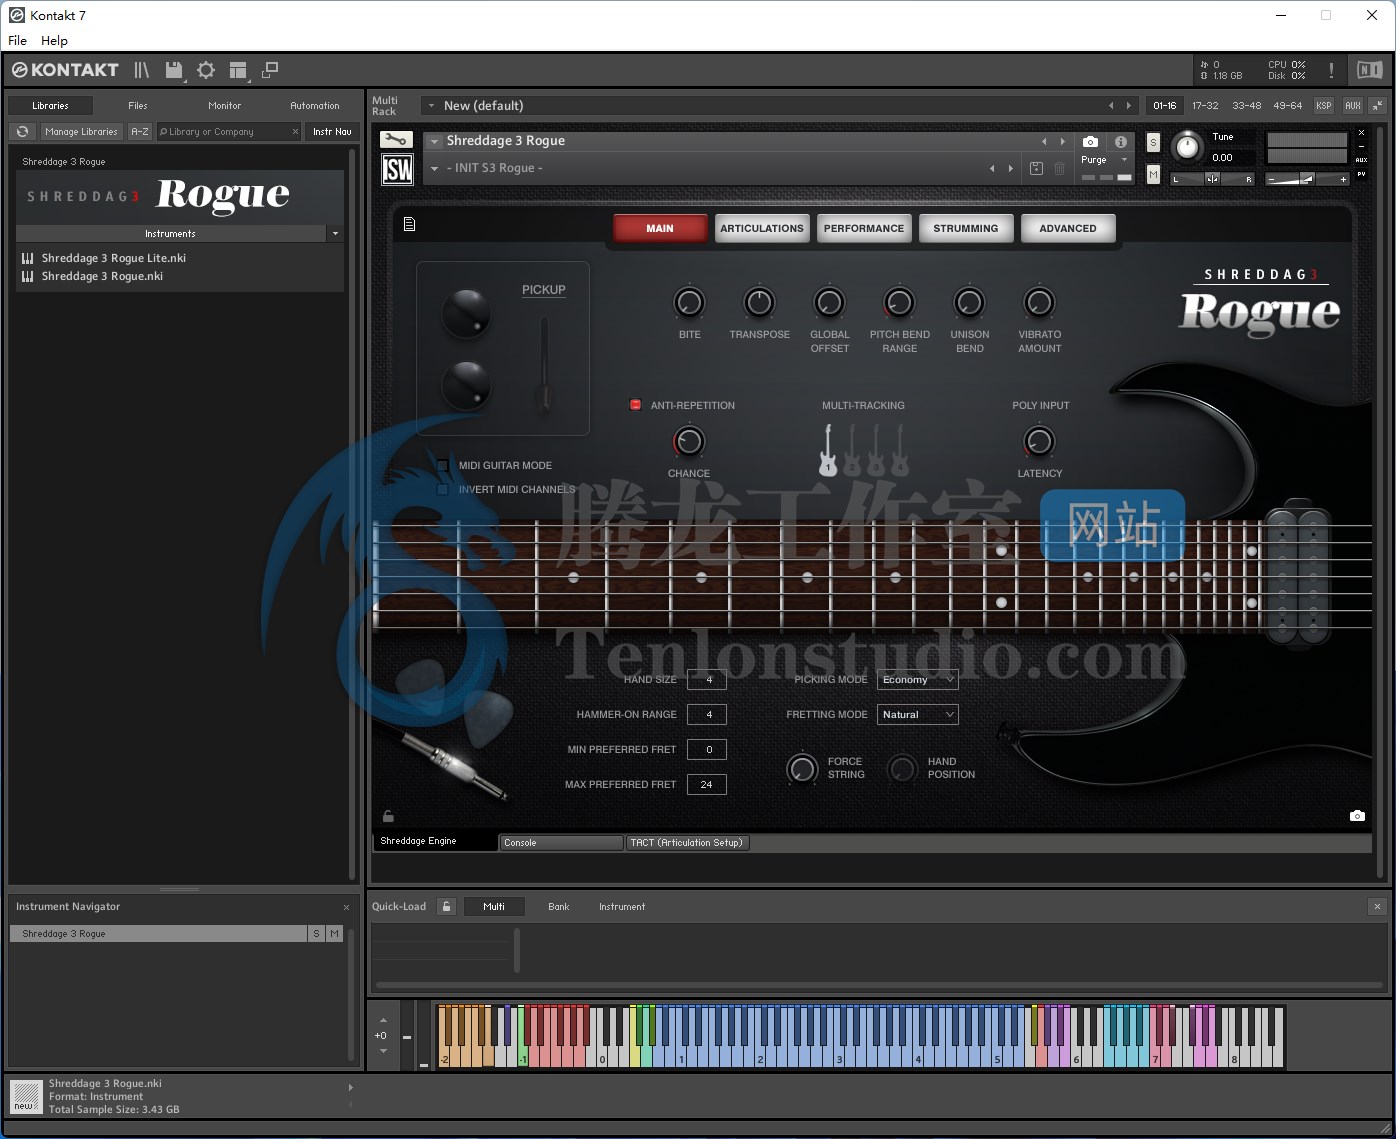Clear the library search field
The width and height of the screenshot is (1396, 1139).
pyautogui.click(x=295, y=131)
